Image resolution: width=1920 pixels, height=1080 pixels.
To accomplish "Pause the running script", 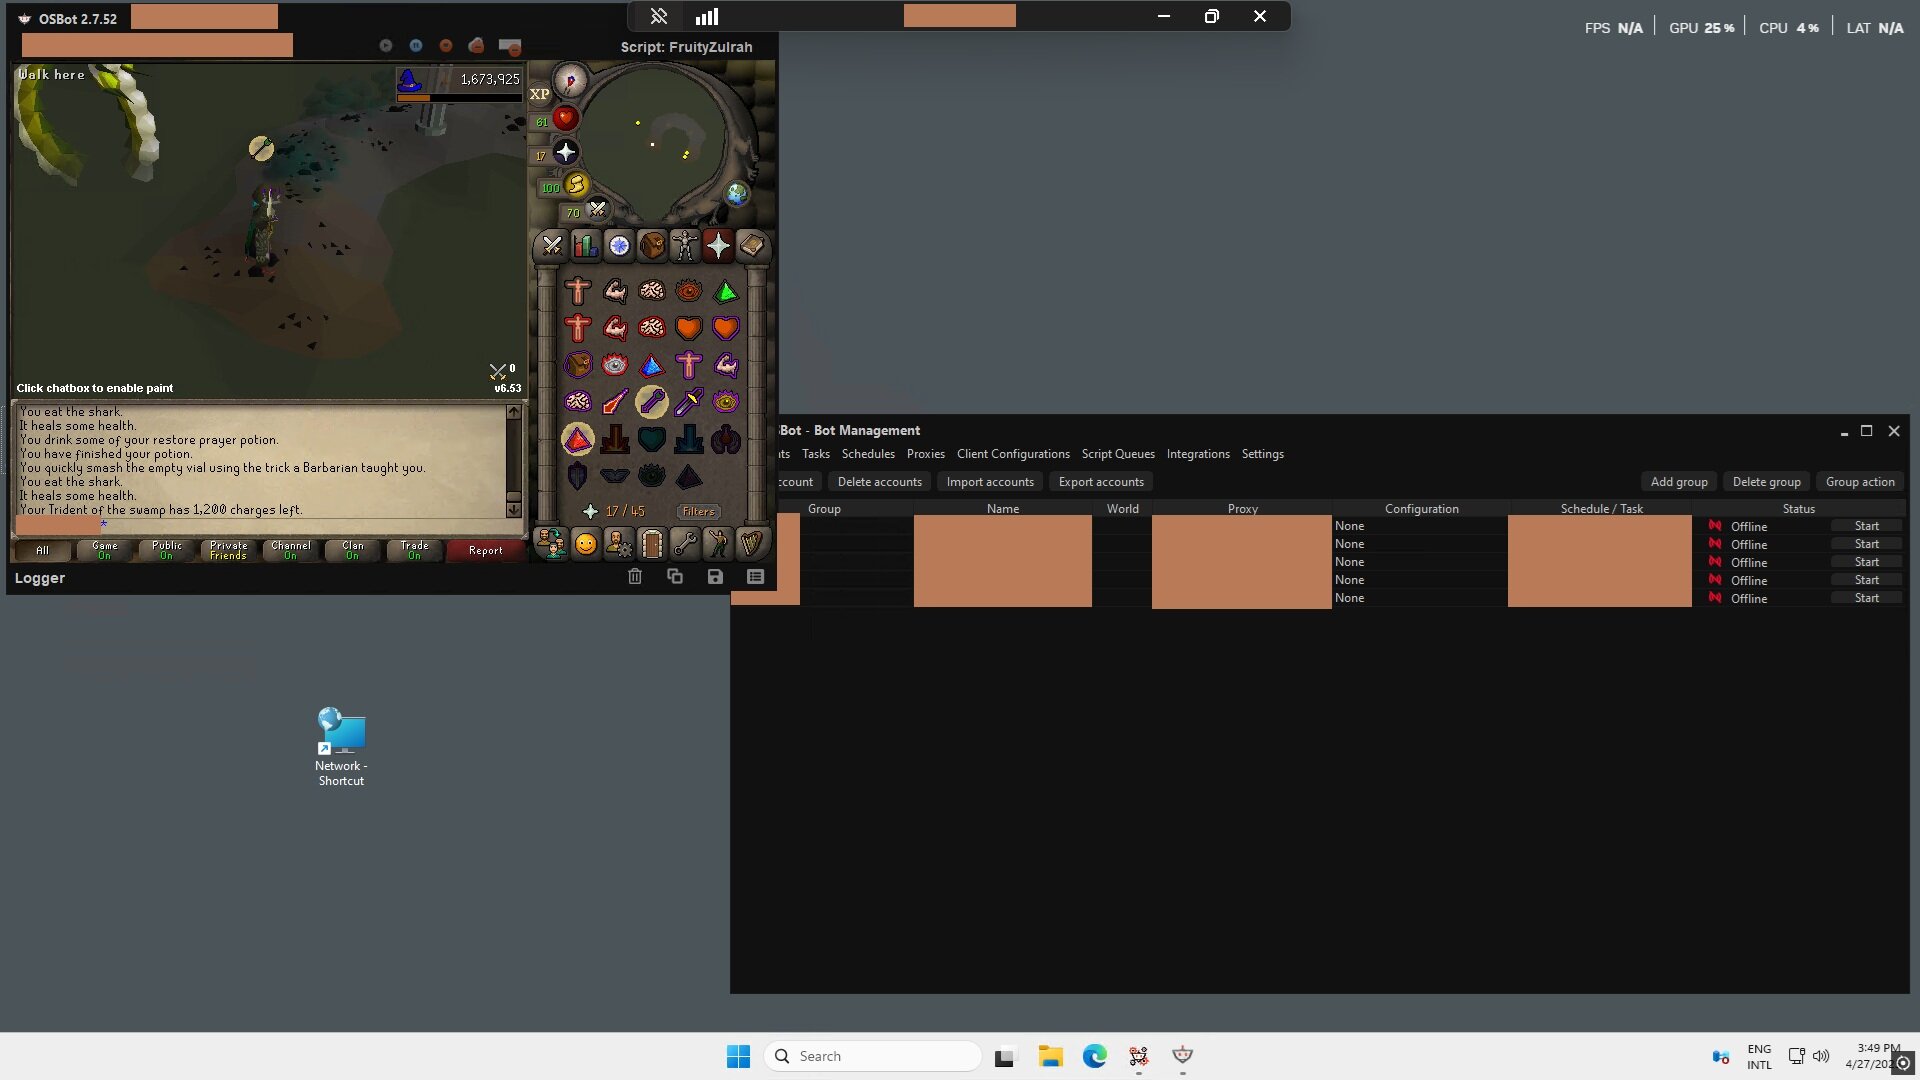I will (x=416, y=46).
